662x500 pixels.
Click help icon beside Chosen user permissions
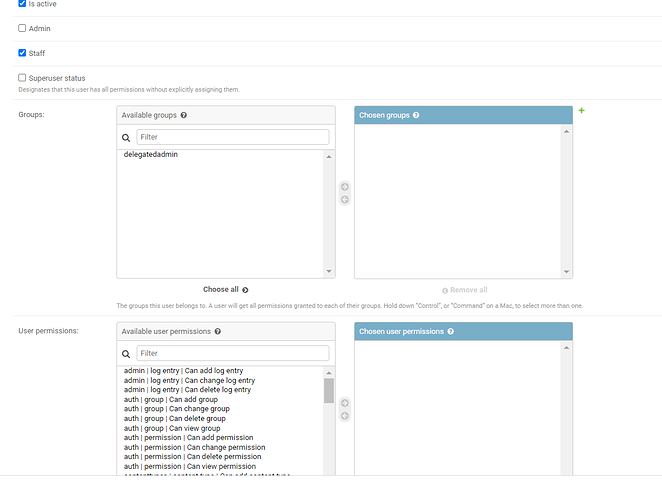click(450, 332)
